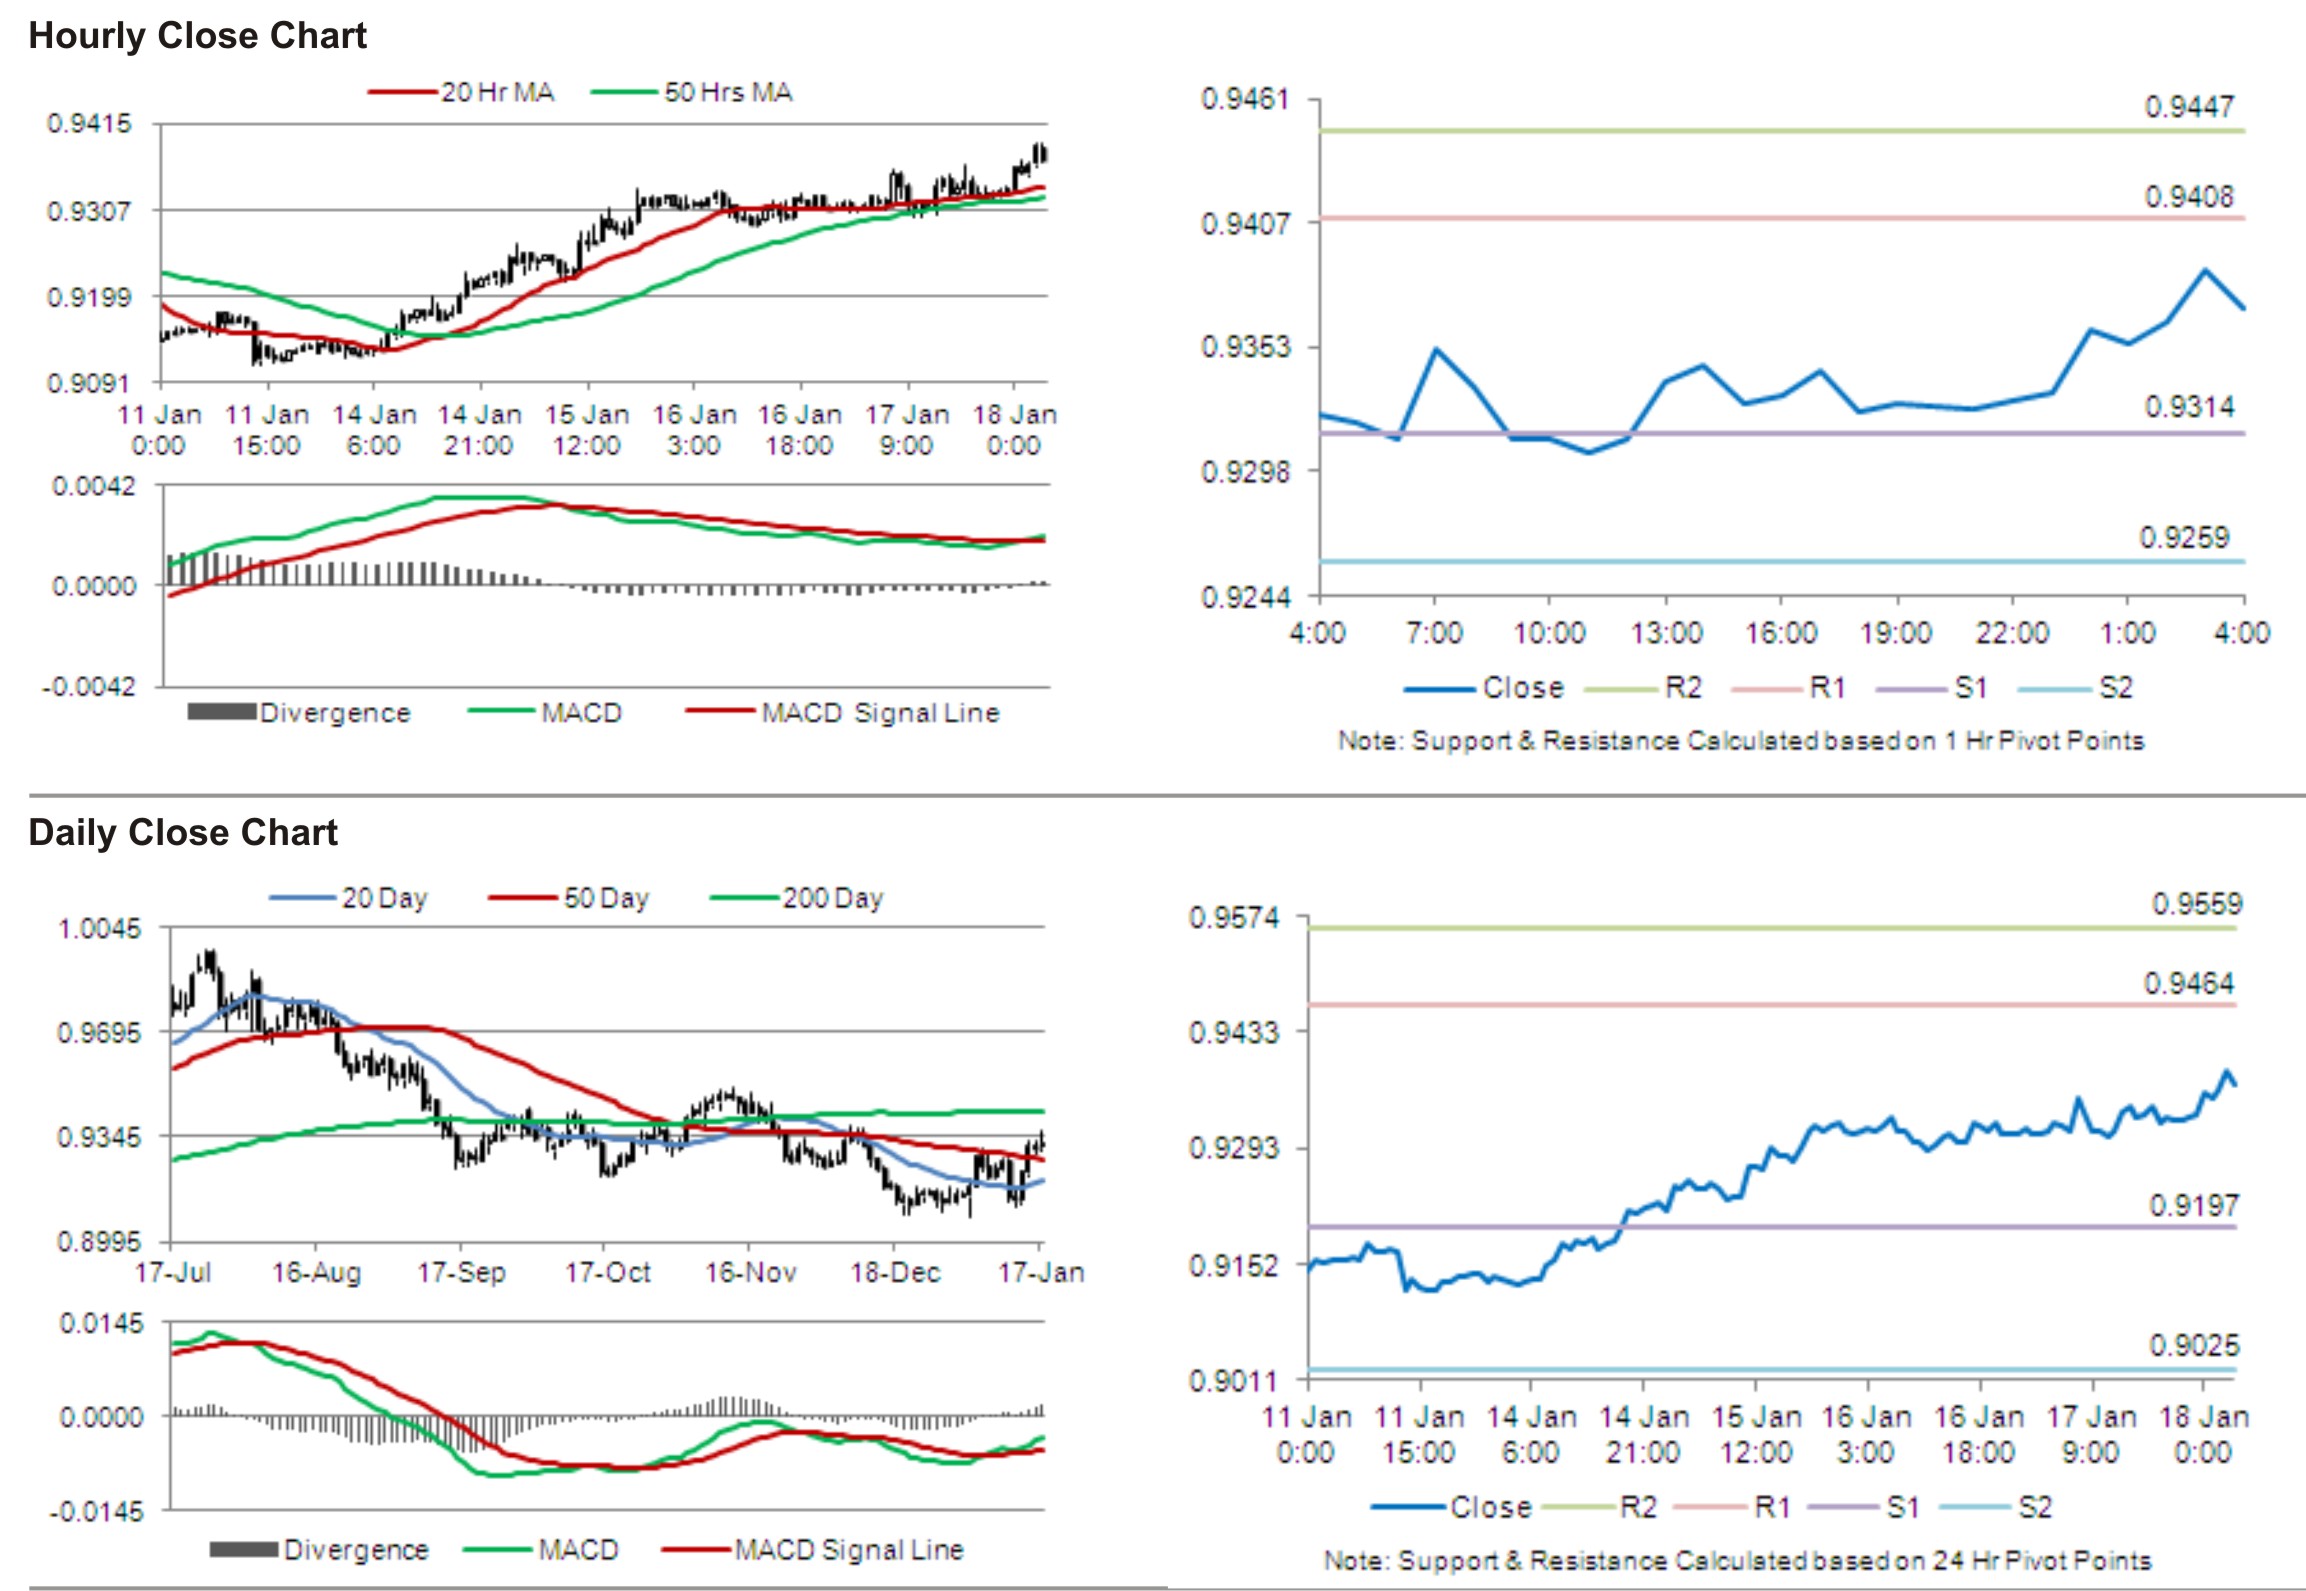The width and height of the screenshot is (2306, 1591).
Task: Click the -0.0145 daily MACD axis label
Action: (x=97, y=1511)
